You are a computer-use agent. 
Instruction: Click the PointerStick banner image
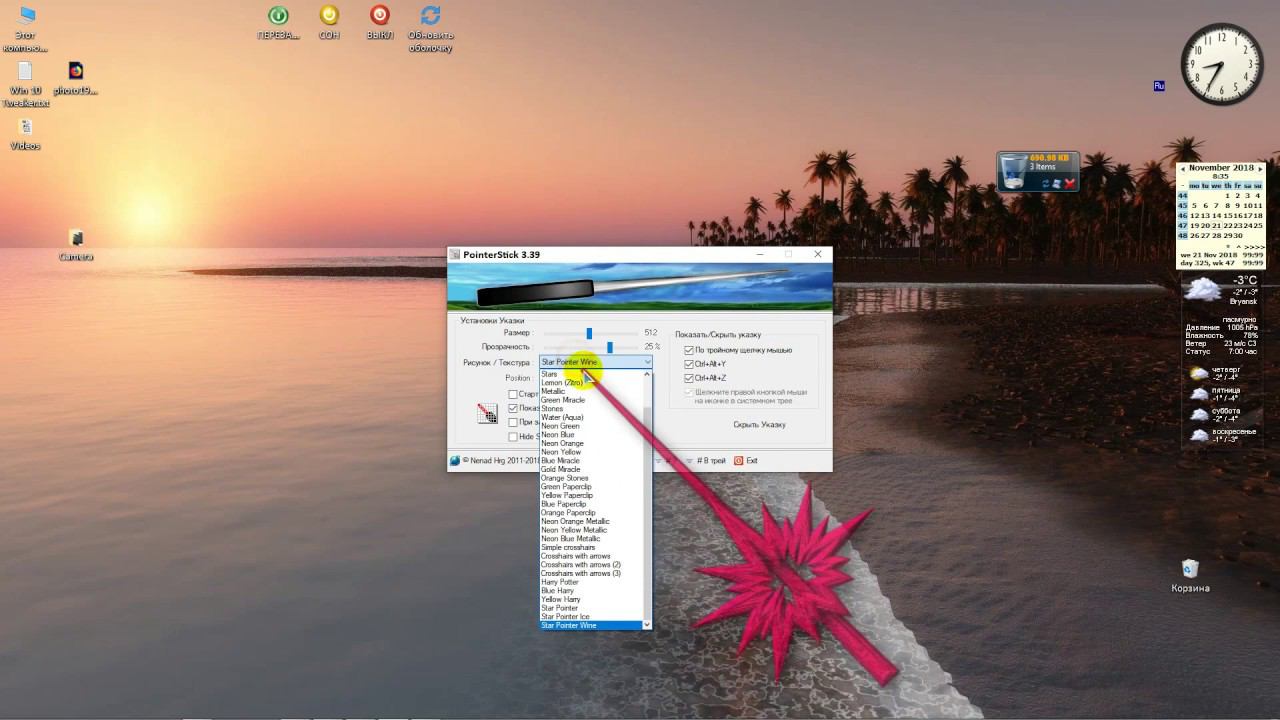click(639, 287)
